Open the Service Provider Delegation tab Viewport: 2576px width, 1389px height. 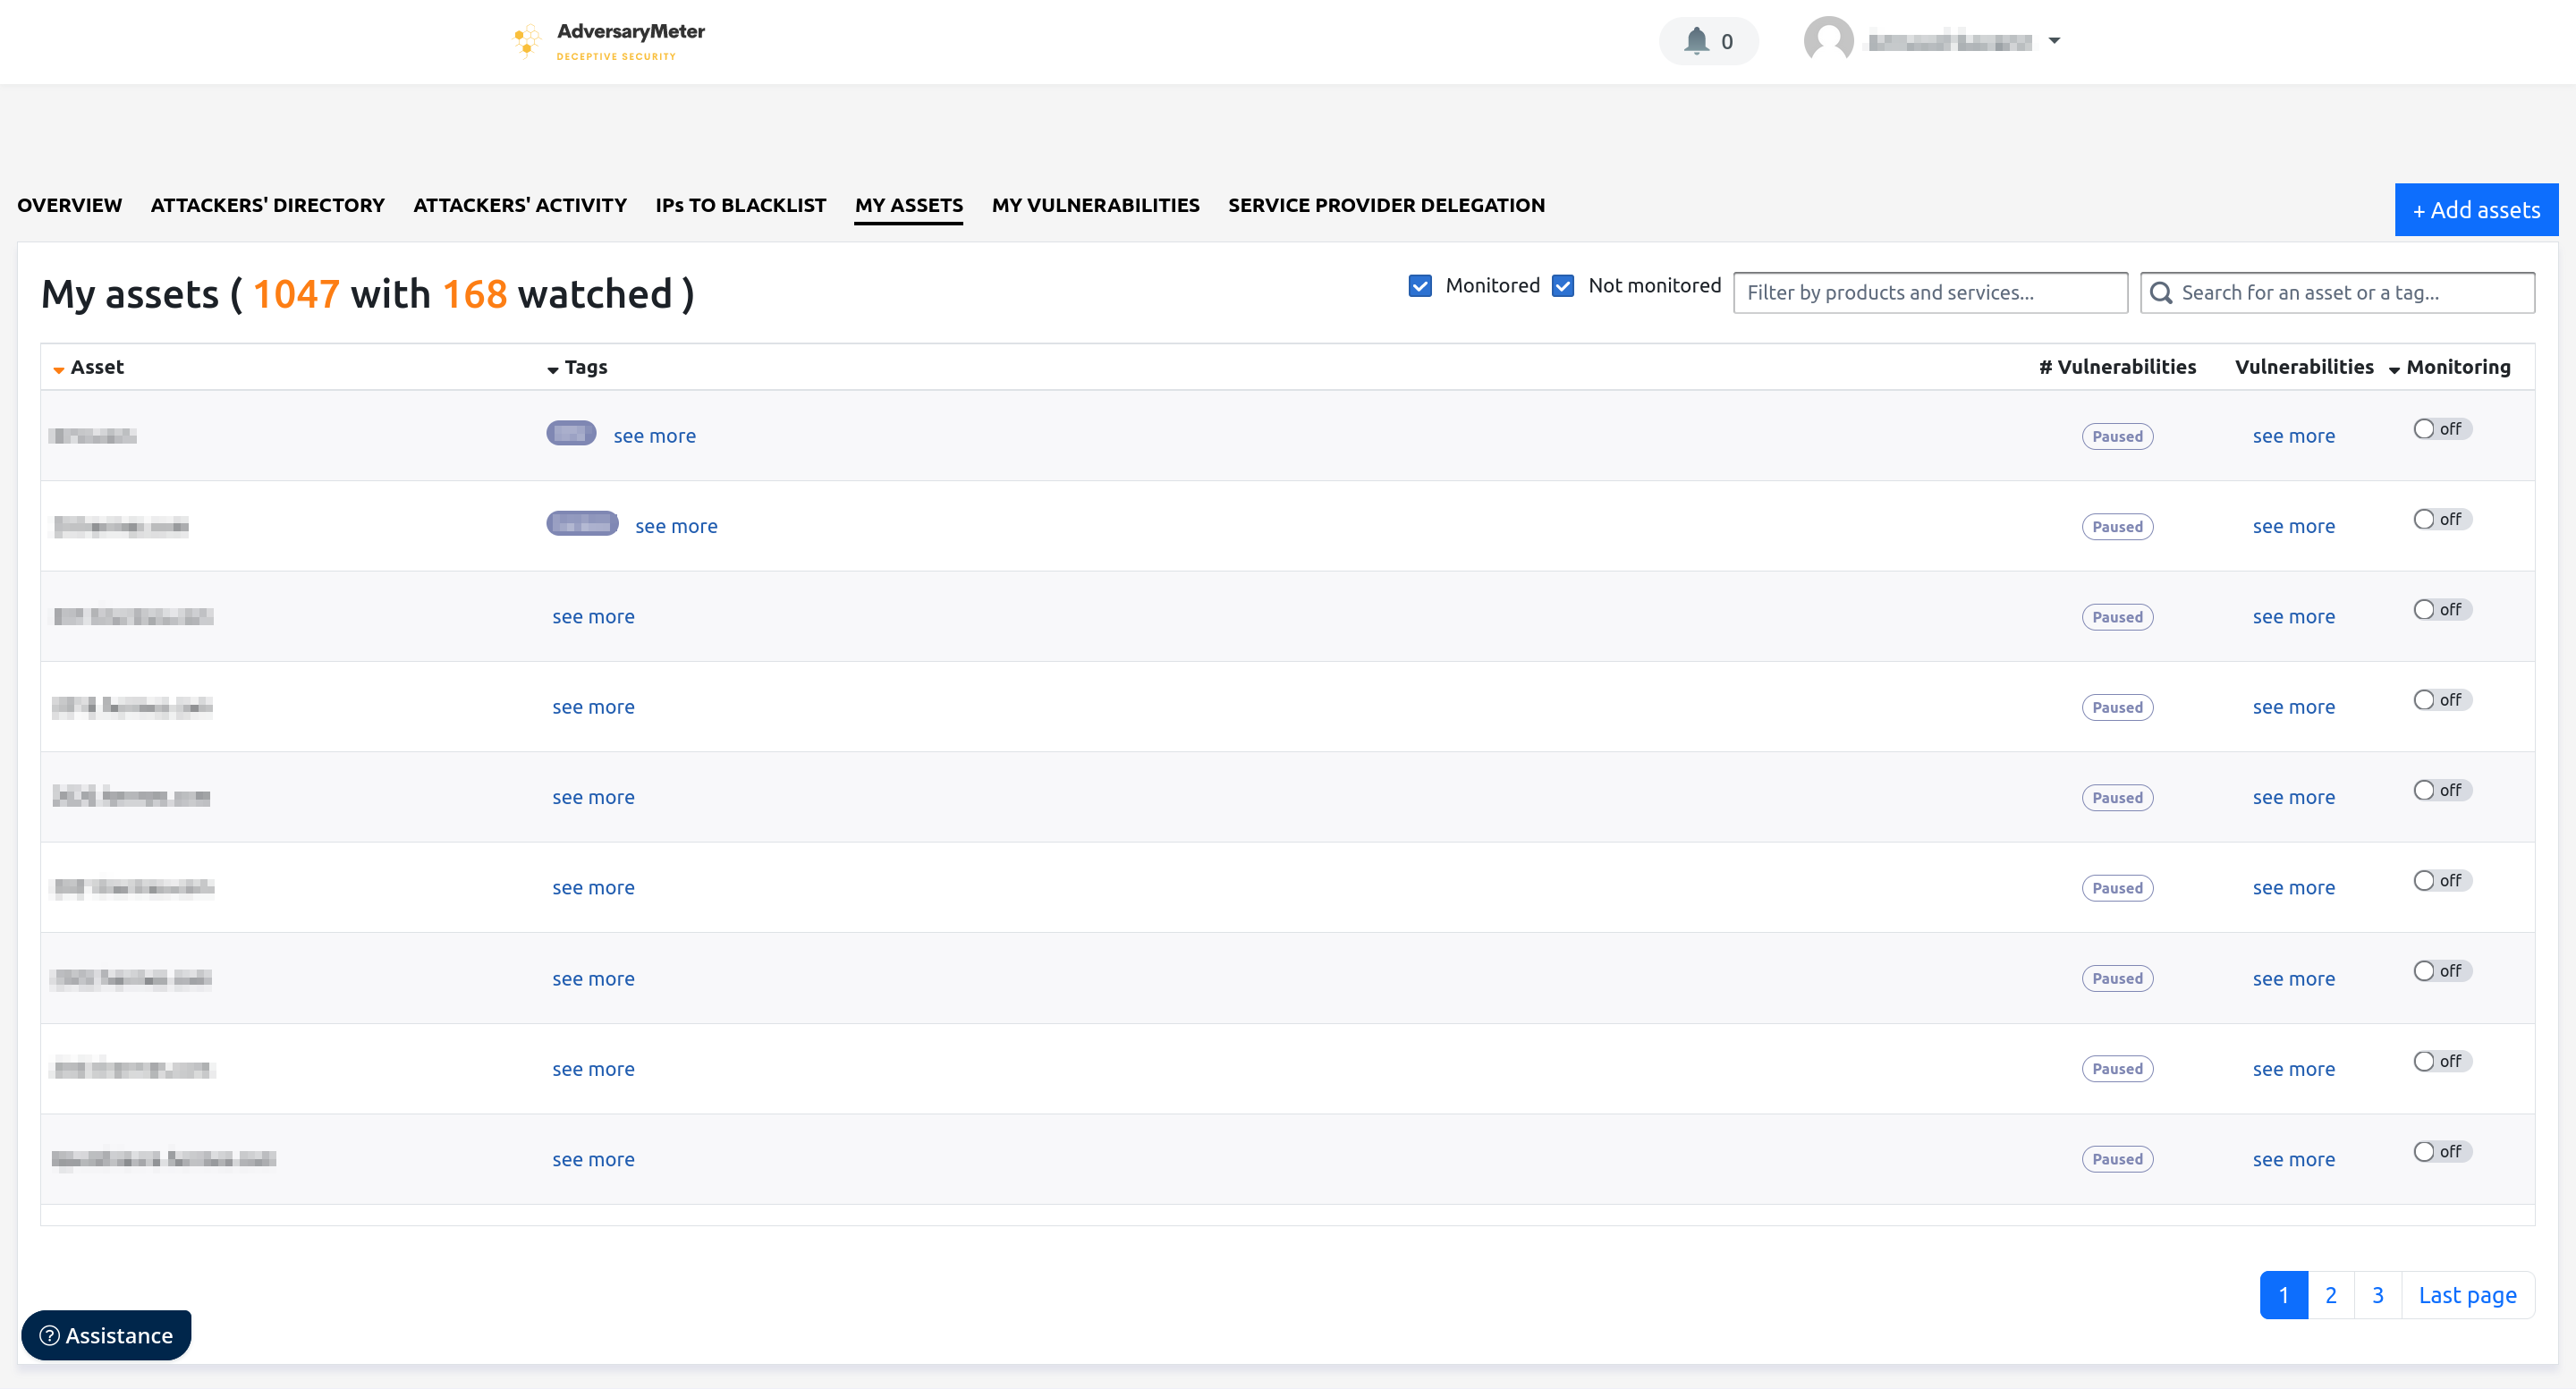click(1386, 205)
